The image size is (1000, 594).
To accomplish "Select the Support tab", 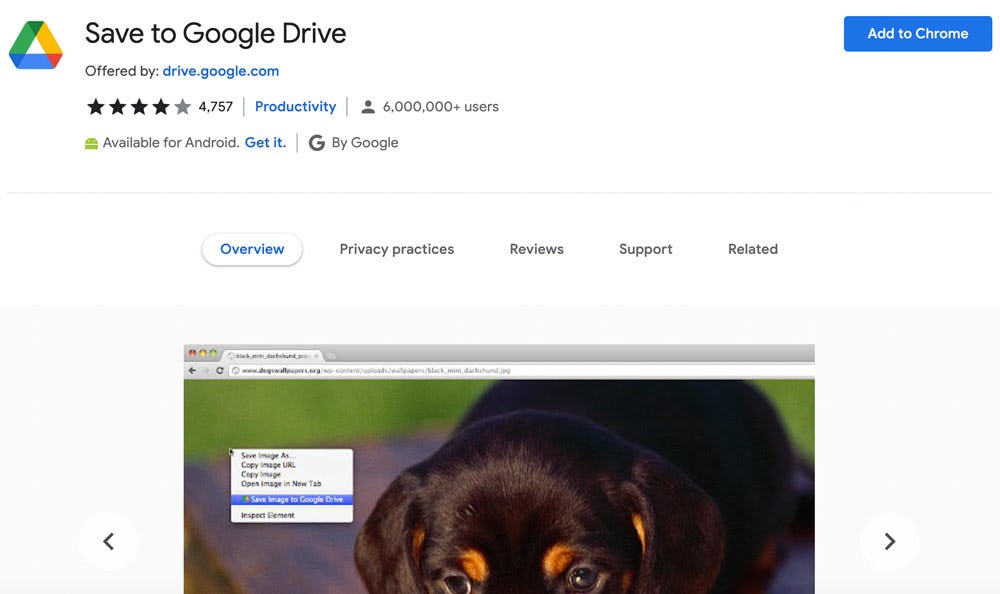I will [x=645, y=249].
